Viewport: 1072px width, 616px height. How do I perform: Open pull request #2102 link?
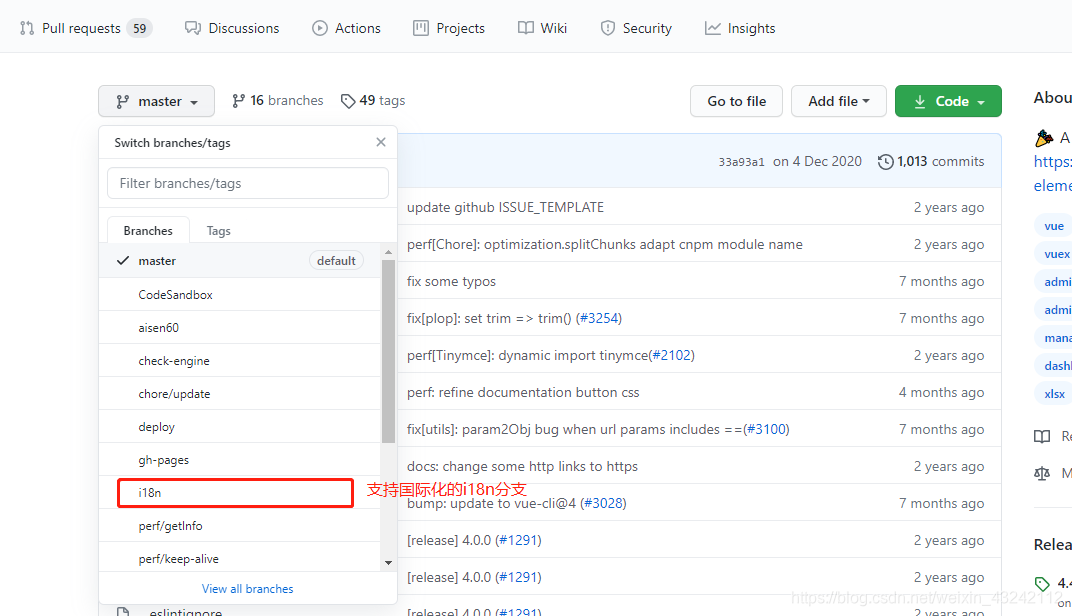(x=671, y=355)
